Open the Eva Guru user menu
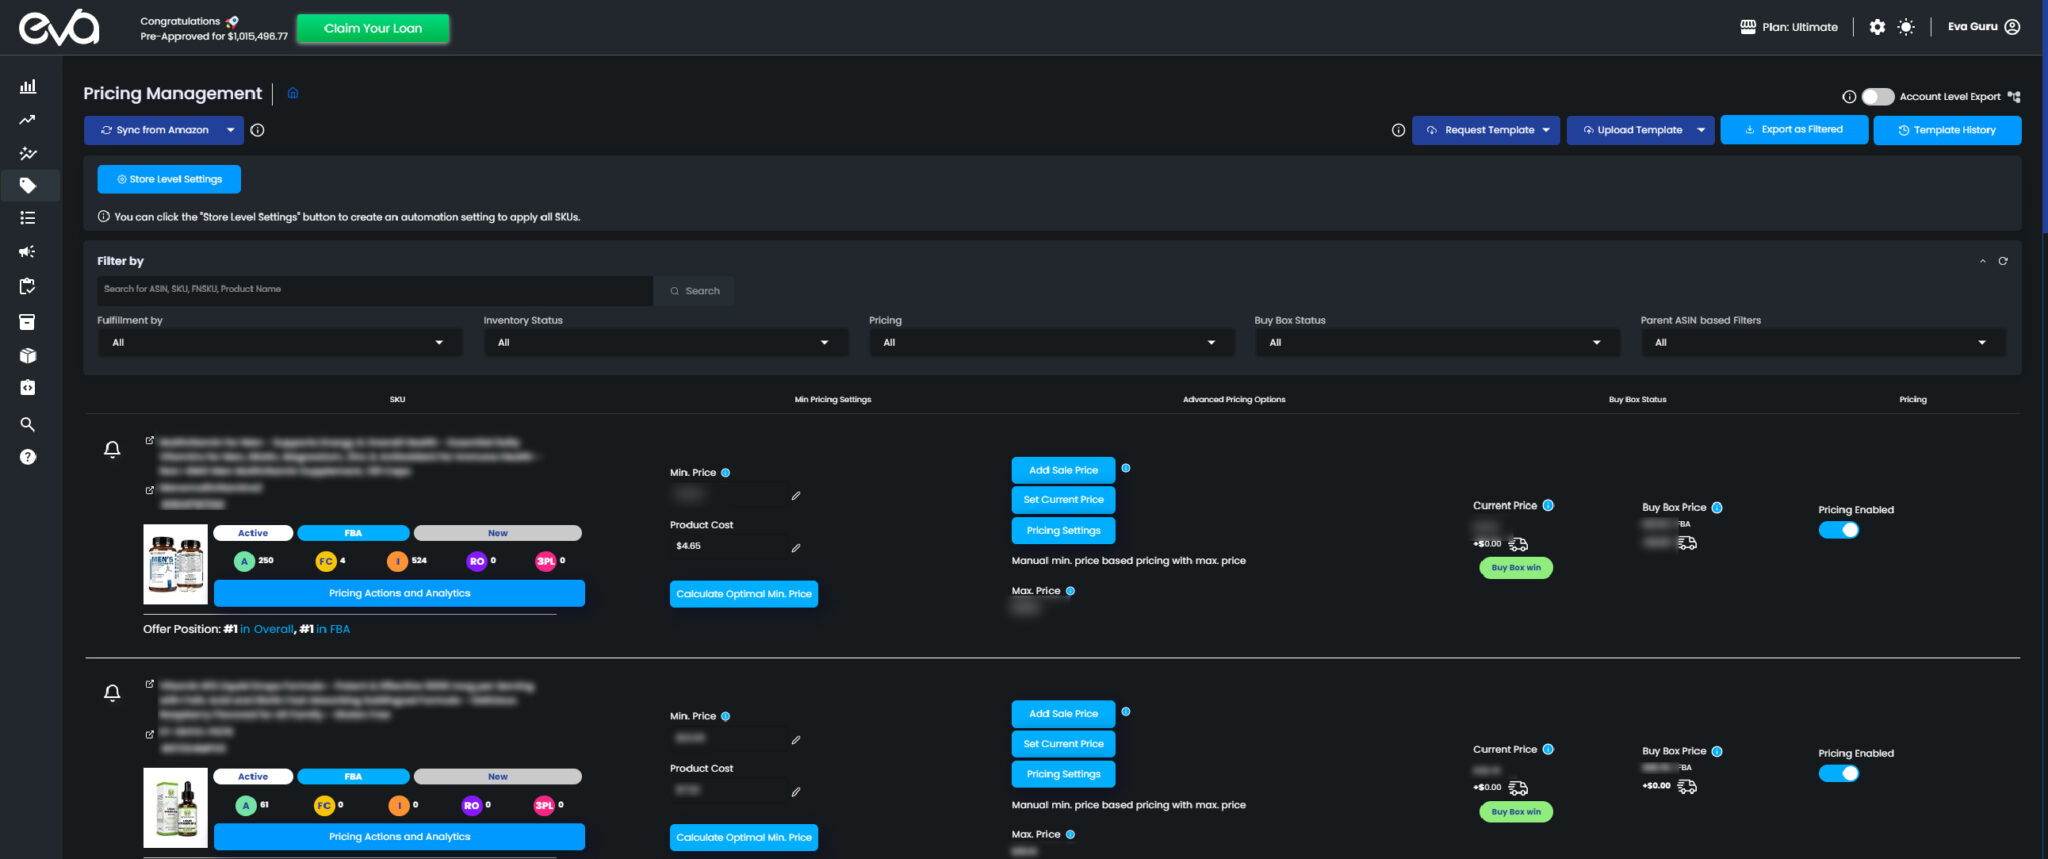The image size is (2048, 859). coord(1983,27)
